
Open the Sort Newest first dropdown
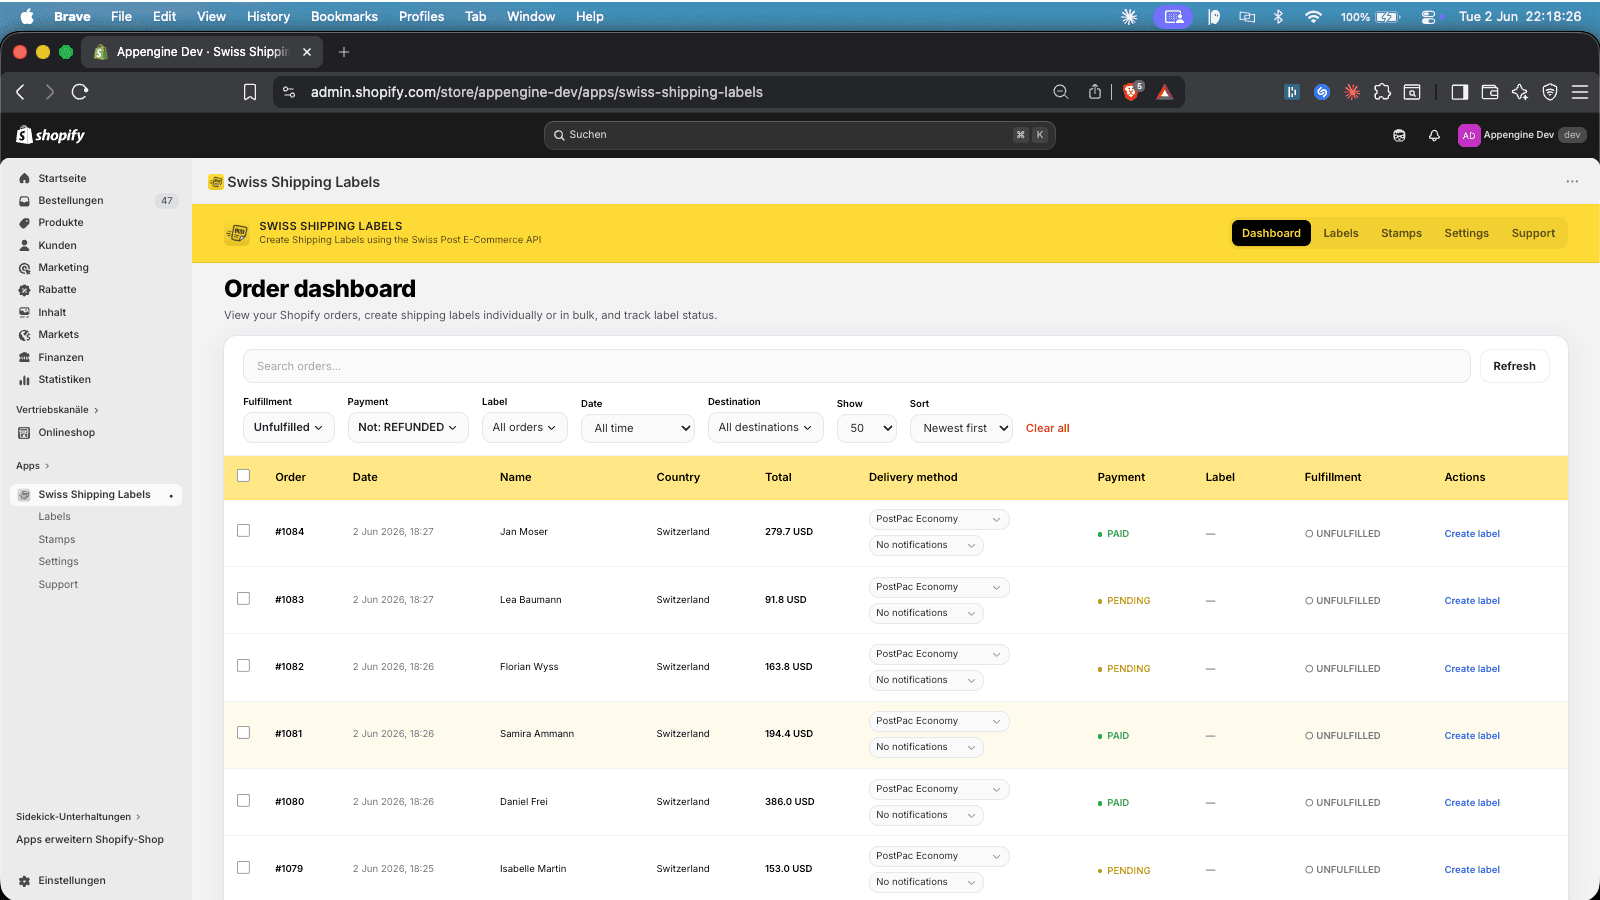(961, 428)
